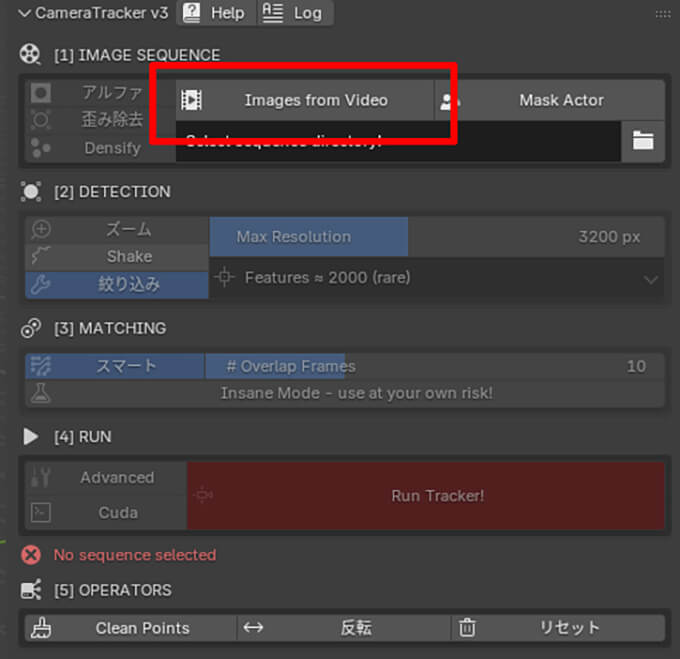This screenshot has width=680, height=659.
Task: Click the tools icon beside Advanced
Action: tap(41, 477)
